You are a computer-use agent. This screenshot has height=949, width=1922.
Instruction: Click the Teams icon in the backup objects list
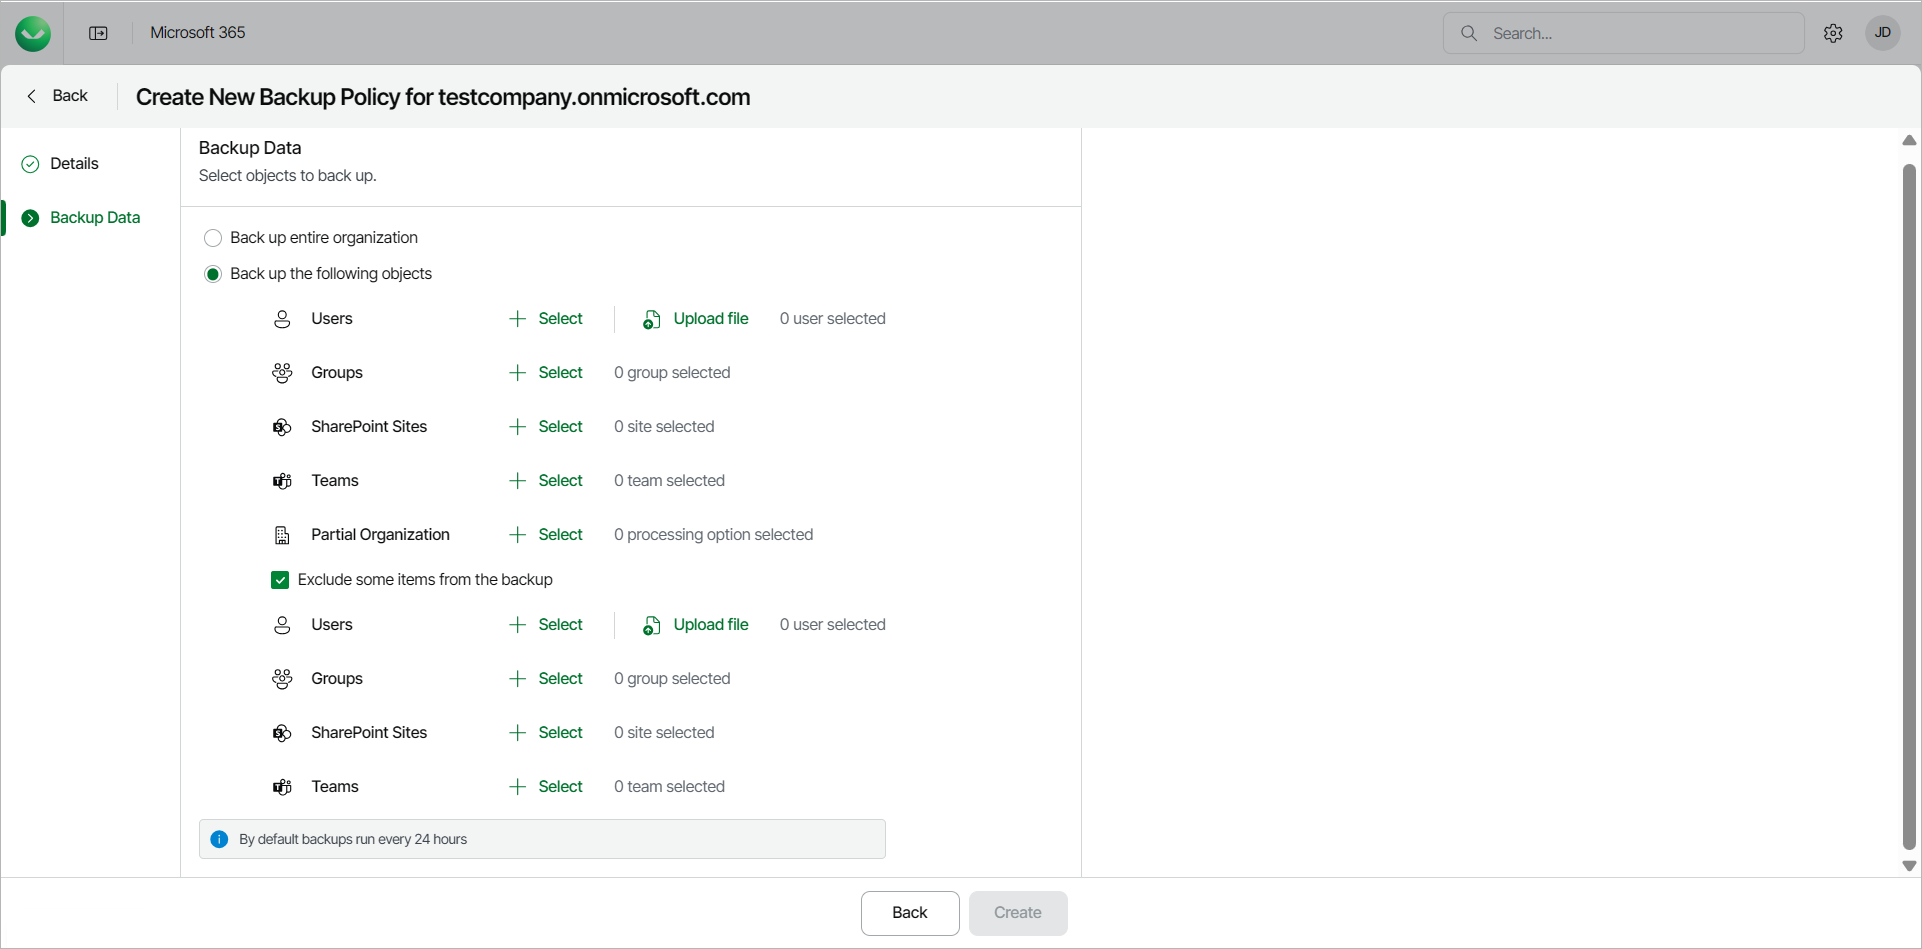click(x=282, y=481)
